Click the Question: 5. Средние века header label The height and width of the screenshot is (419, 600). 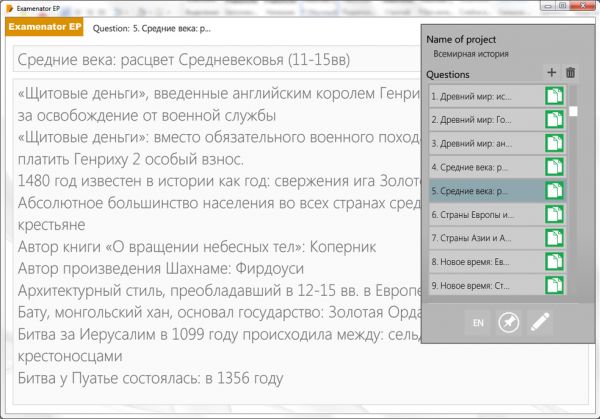[x=152, y=28]
